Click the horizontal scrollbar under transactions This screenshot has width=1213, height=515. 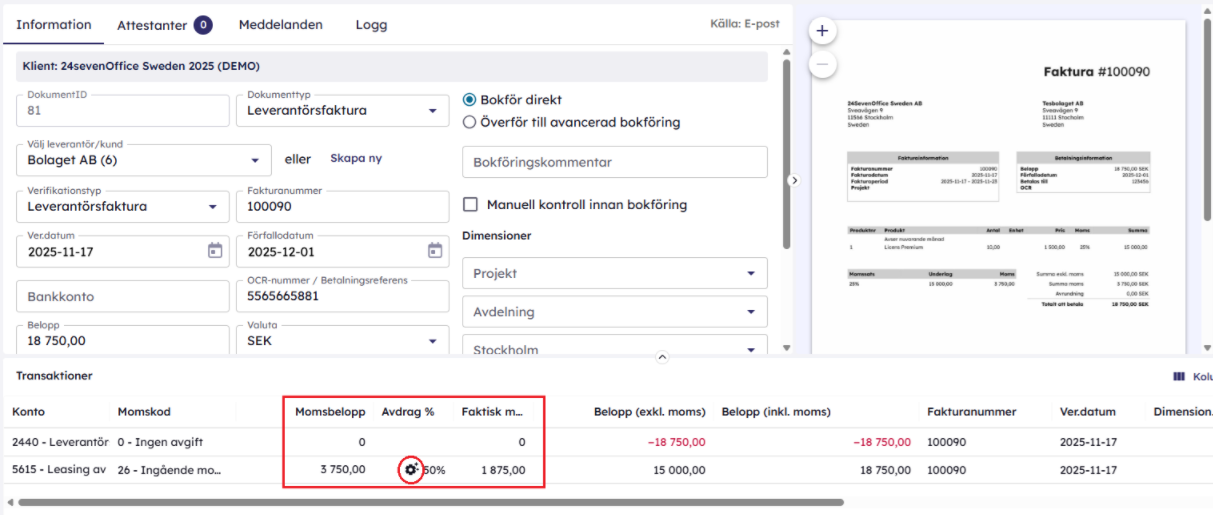430,502
